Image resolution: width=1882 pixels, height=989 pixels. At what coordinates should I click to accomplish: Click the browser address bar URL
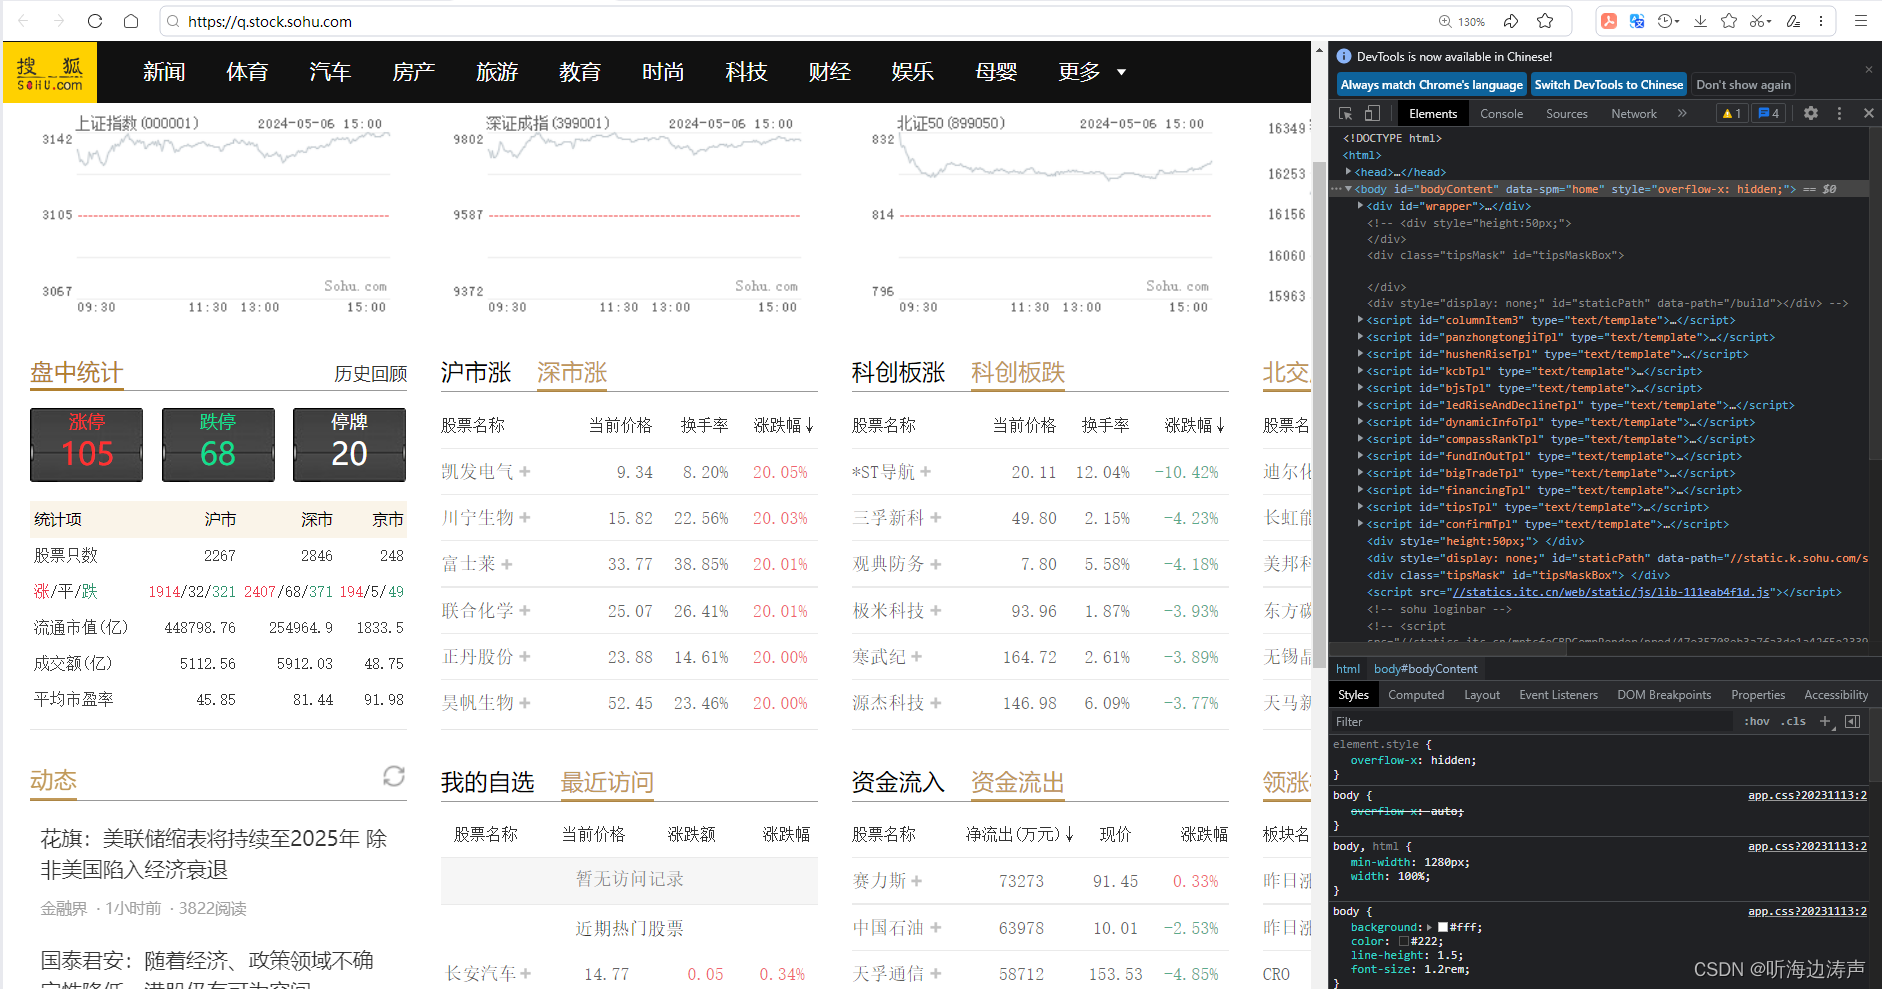pos(270,21)
